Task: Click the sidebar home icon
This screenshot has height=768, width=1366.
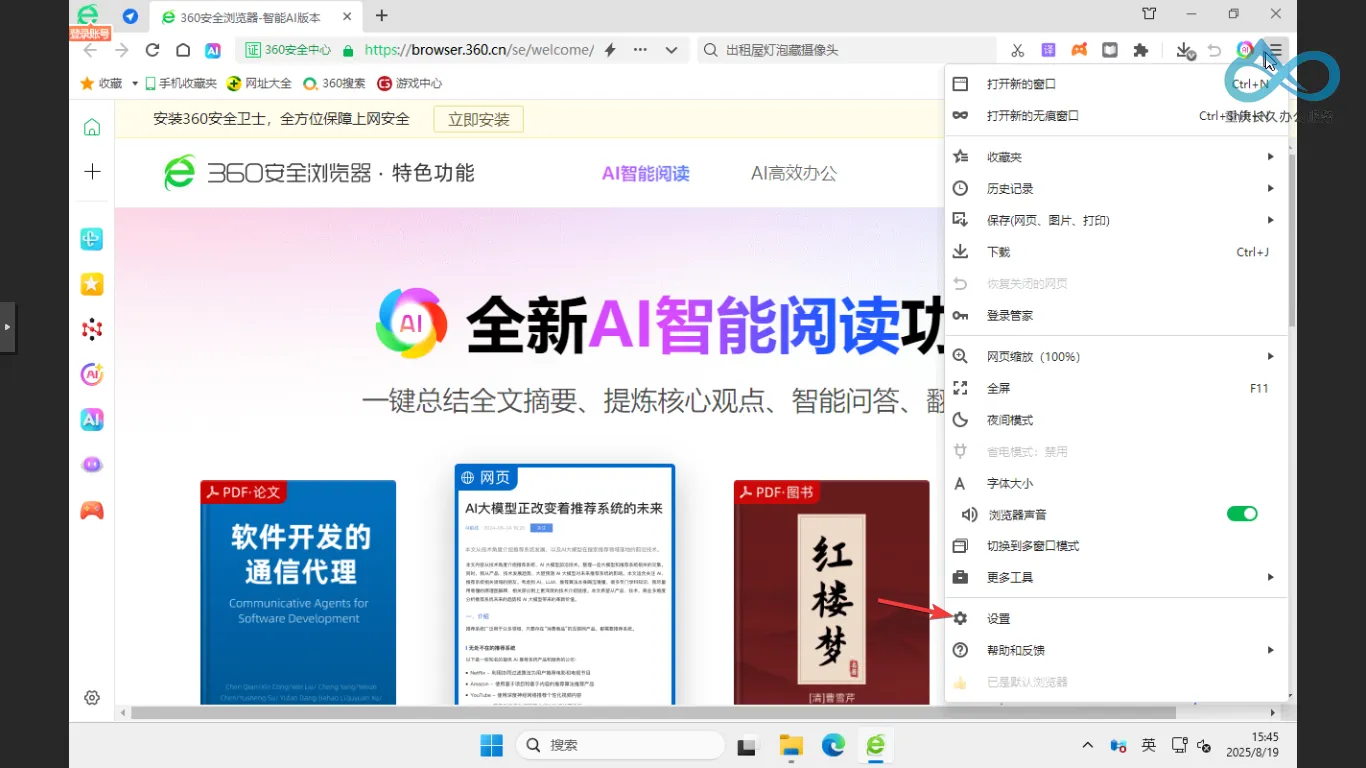Action: point(92,127)
